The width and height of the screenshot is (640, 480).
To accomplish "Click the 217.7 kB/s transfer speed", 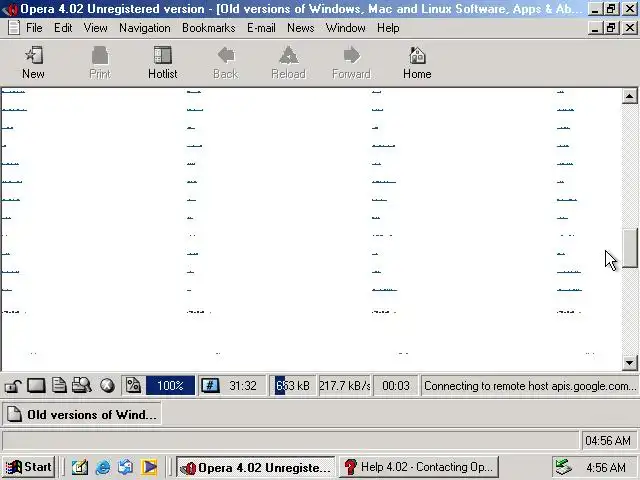I will coord(345,386).
